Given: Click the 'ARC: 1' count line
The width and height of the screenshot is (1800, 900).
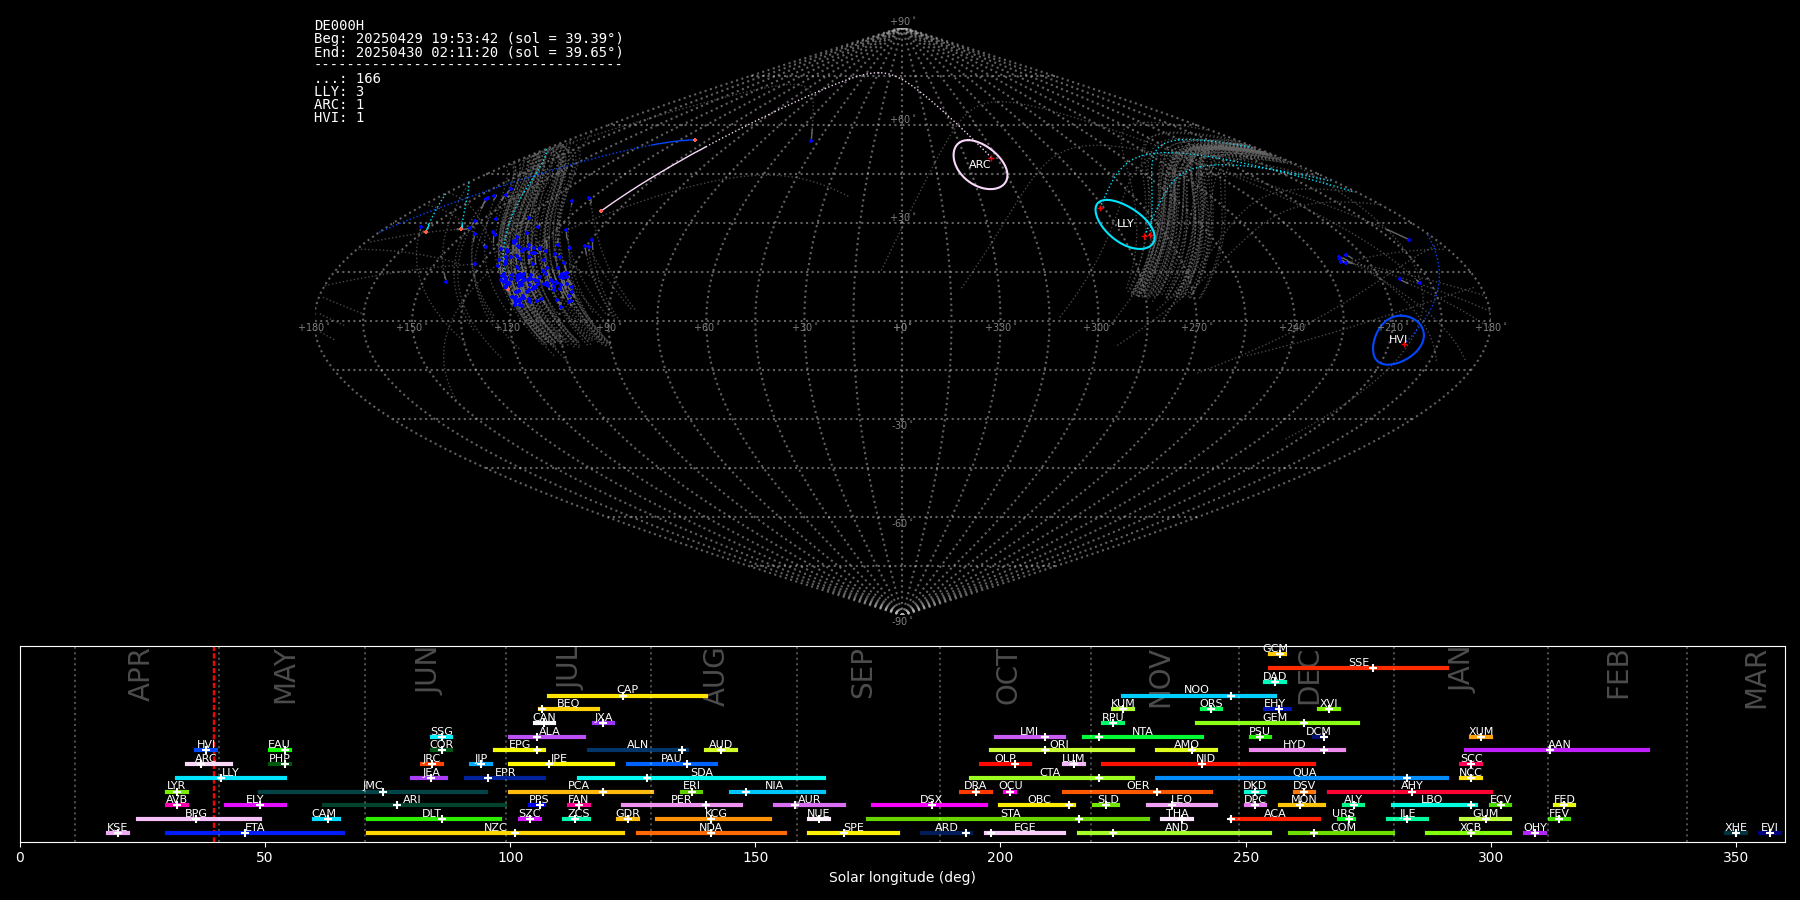Looking at the screenshot, I should coord(339,104).
